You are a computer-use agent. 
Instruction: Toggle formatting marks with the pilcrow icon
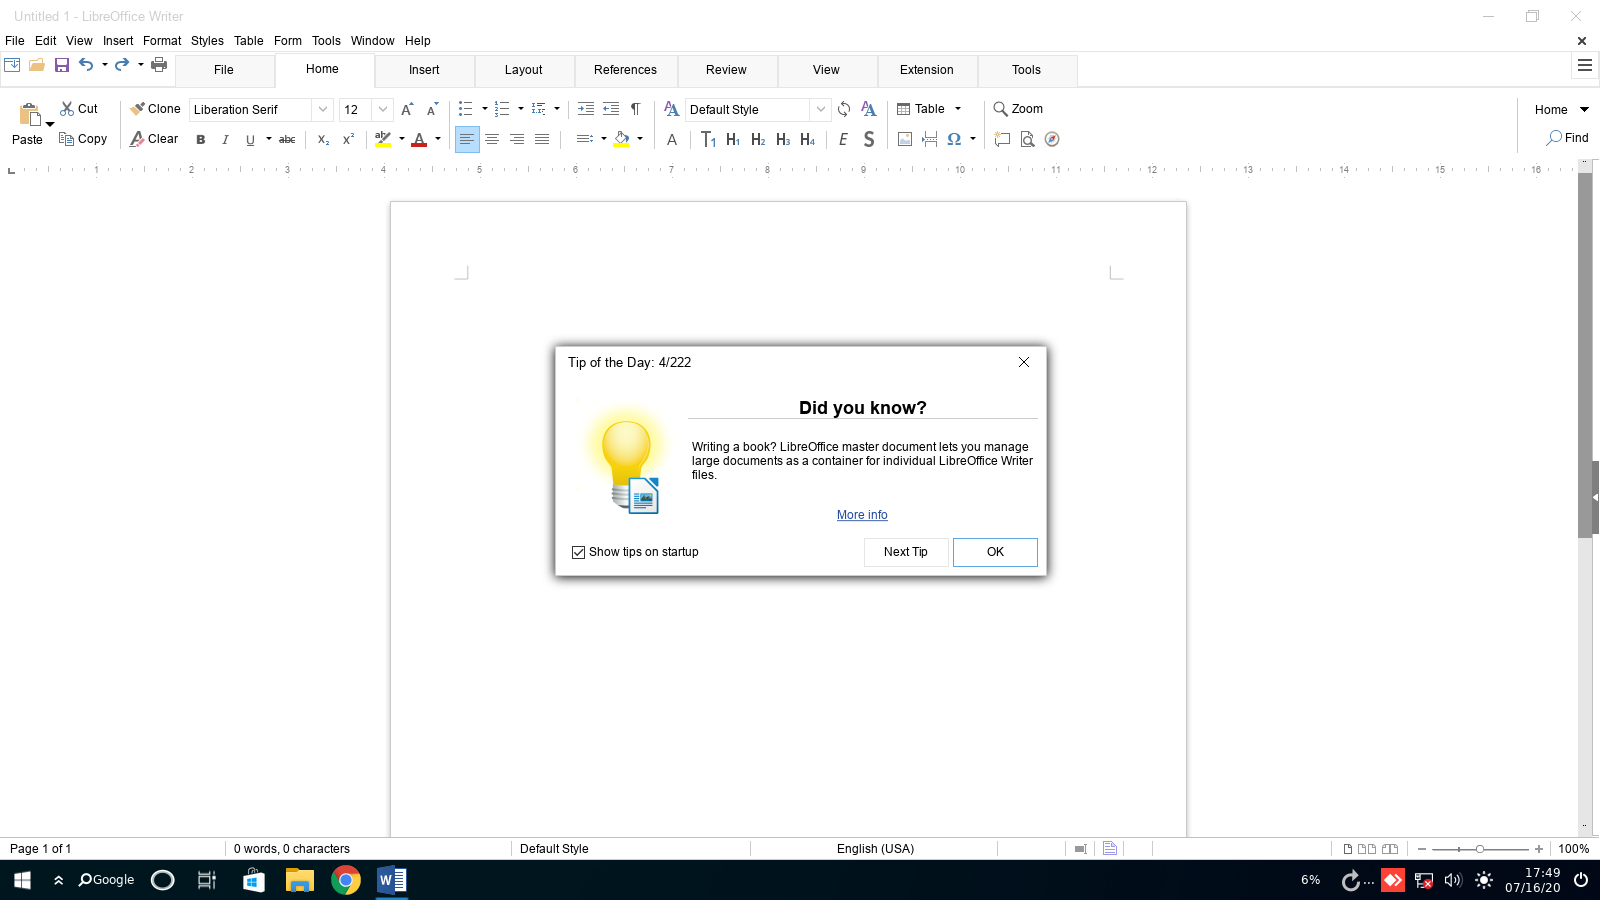tap(635, 109)
